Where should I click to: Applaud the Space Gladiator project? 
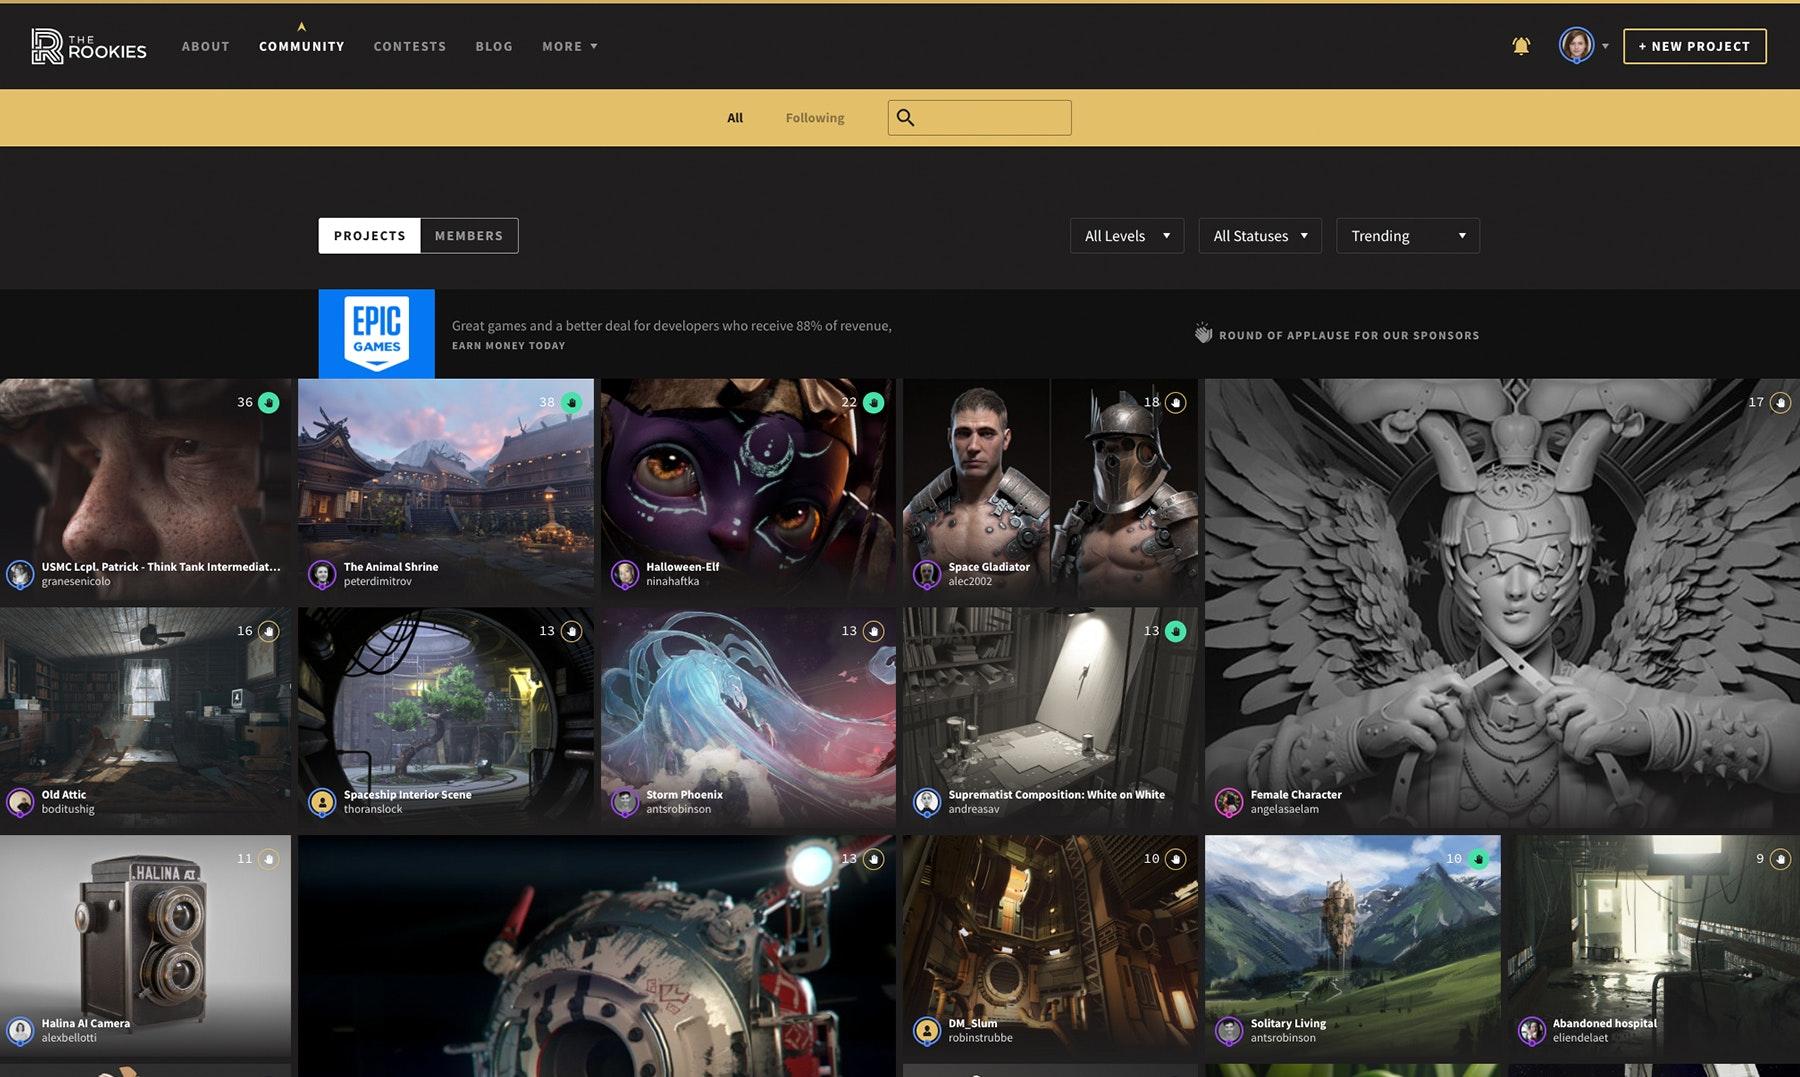click(x=1176, y=403)
